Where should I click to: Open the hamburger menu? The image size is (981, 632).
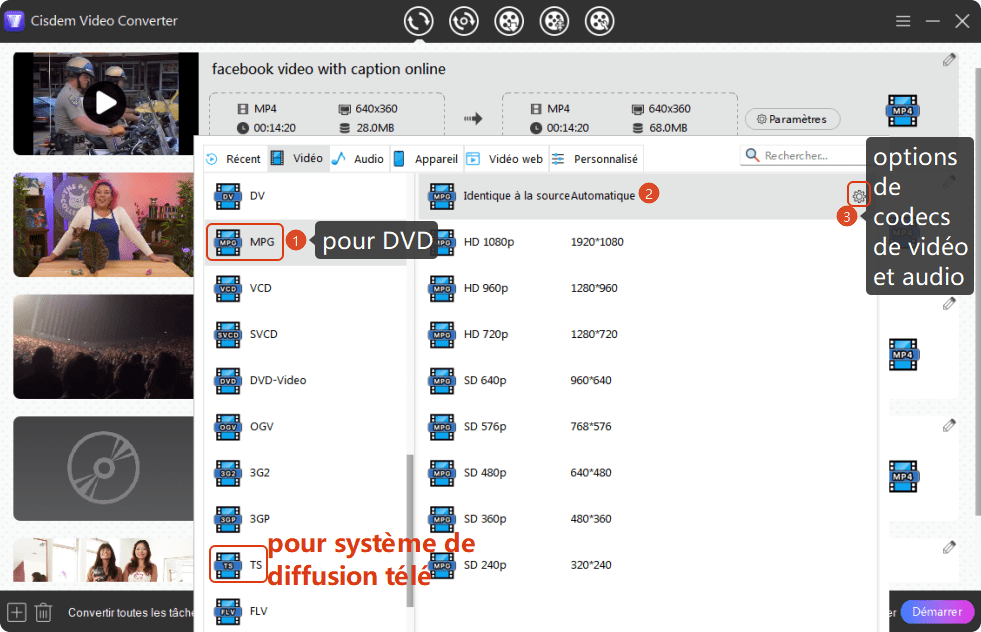click(903, 21)
